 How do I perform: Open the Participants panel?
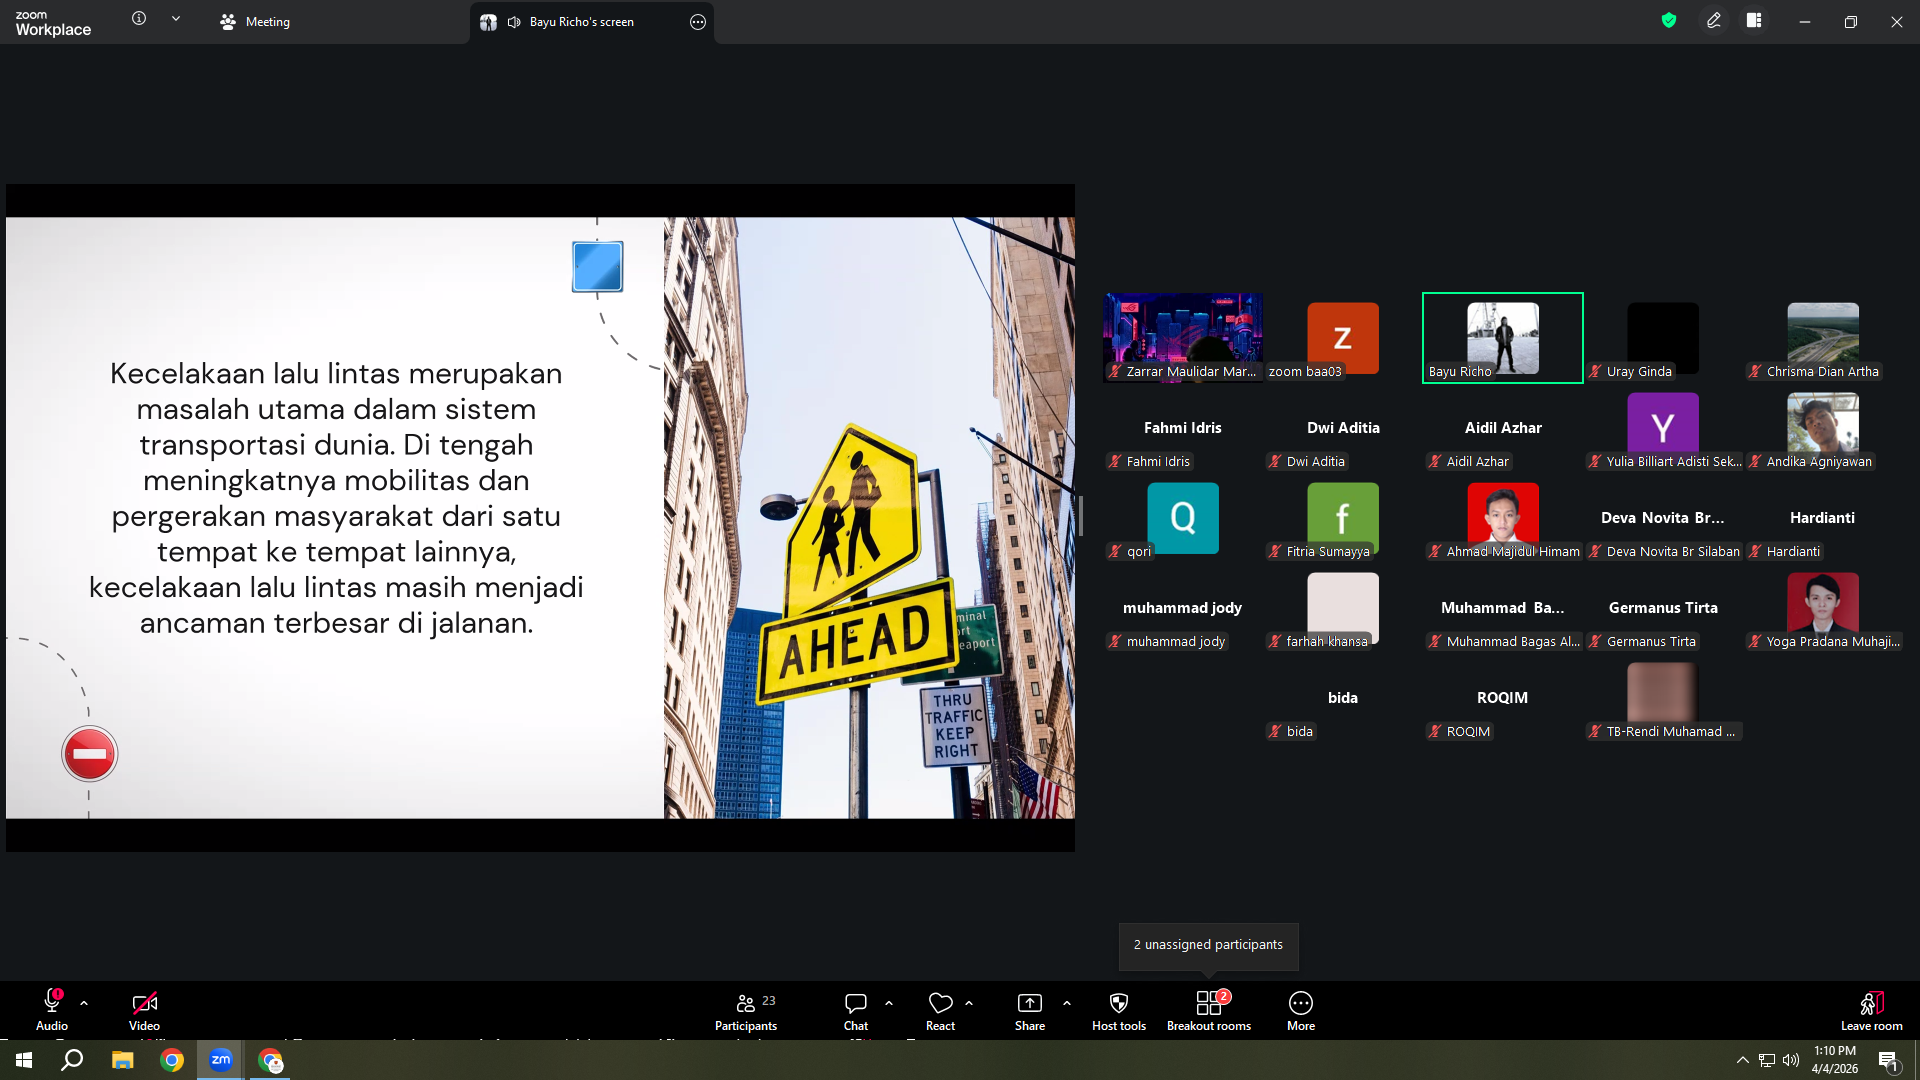746,1010
